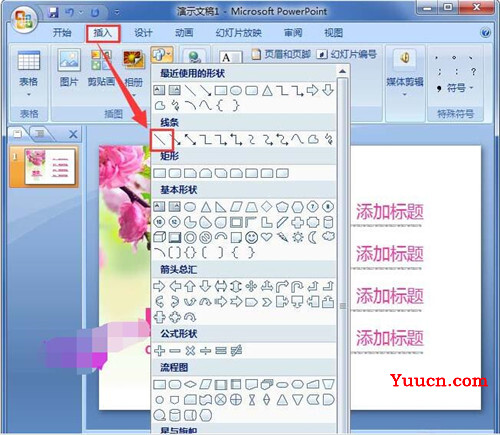
Task: Close the slide thumbnail pane
Action: point(73,134)
